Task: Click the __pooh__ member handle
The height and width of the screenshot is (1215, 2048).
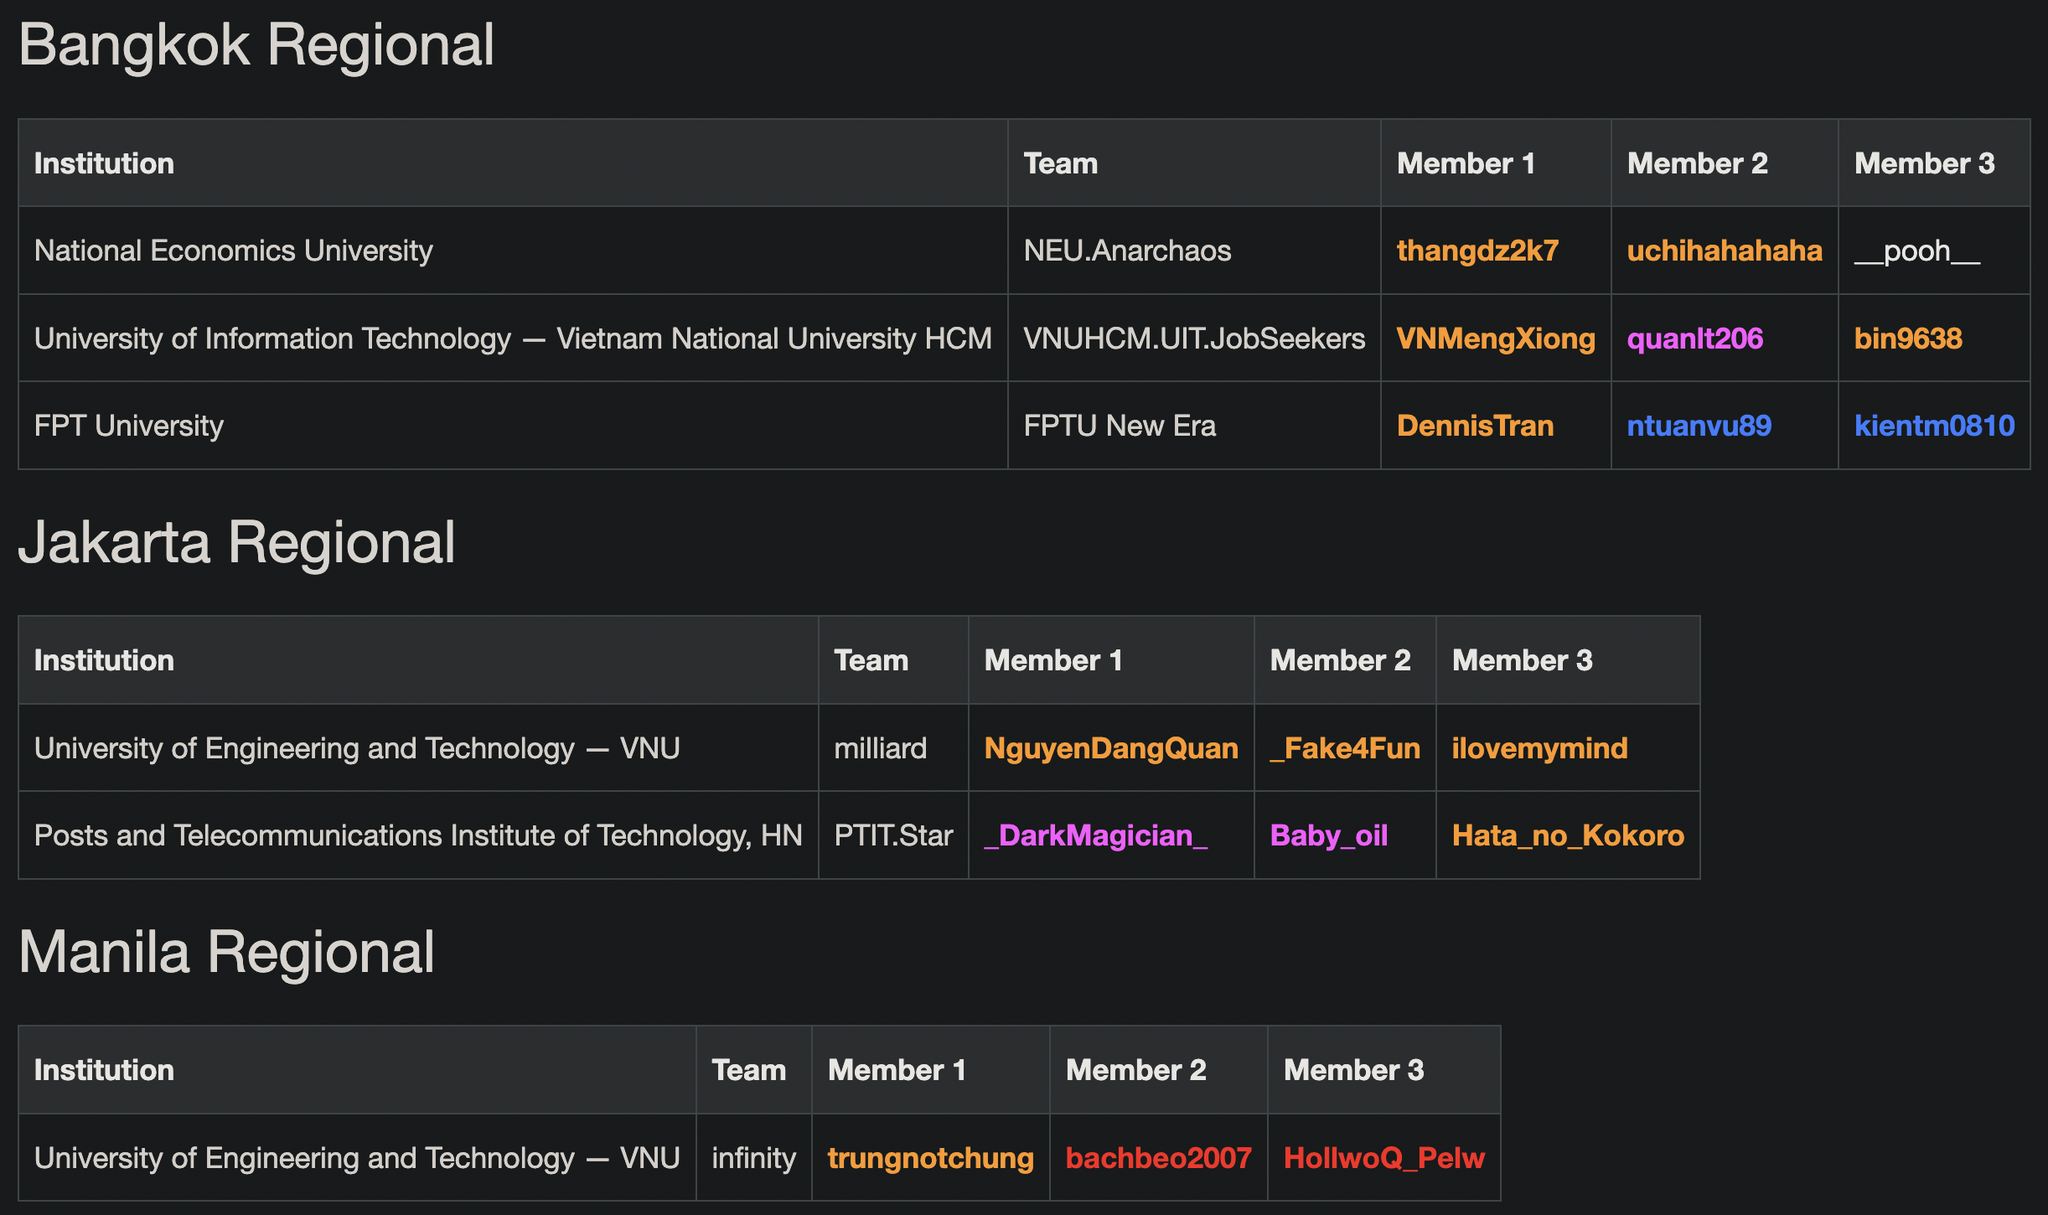Action: click(1916, 250)
